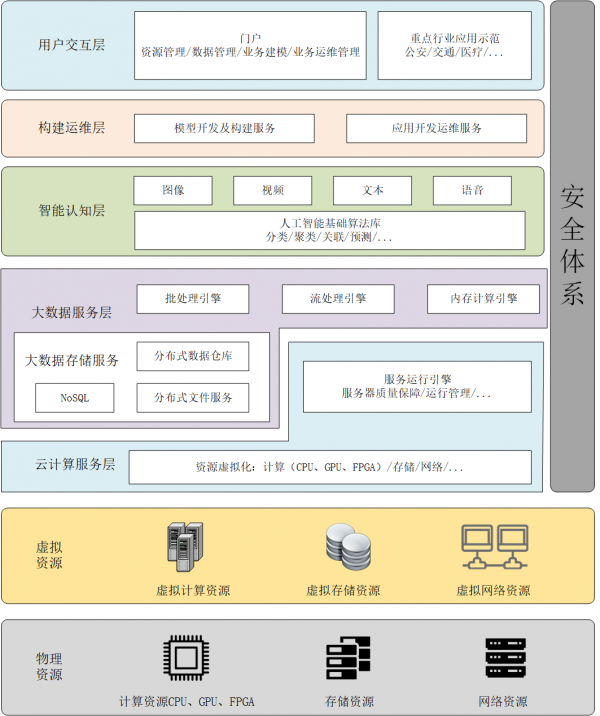Click the 模型开发及构建服务 box
The height and width of the screenshot is (716, 600).
[x=224, y=128]
